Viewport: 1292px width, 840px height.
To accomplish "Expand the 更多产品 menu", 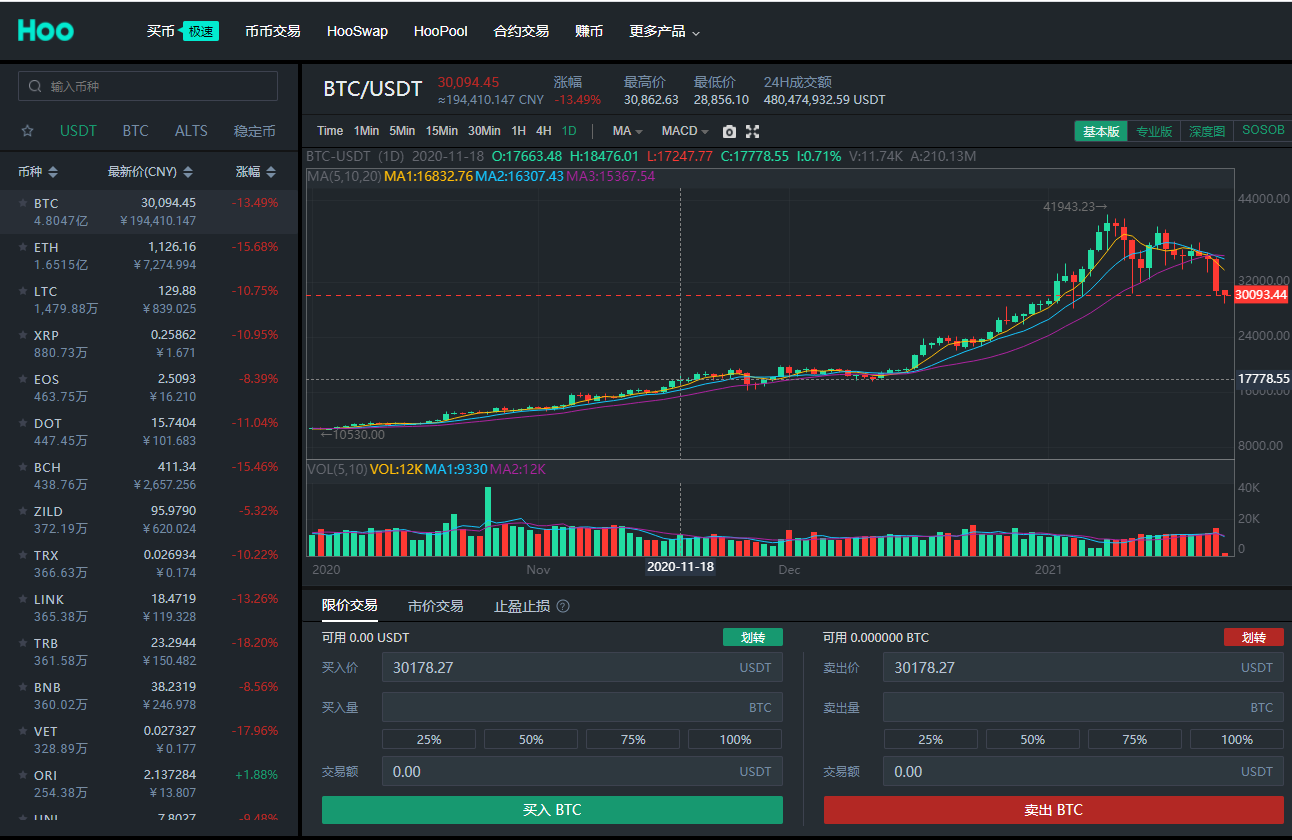I will click(664, 31).
